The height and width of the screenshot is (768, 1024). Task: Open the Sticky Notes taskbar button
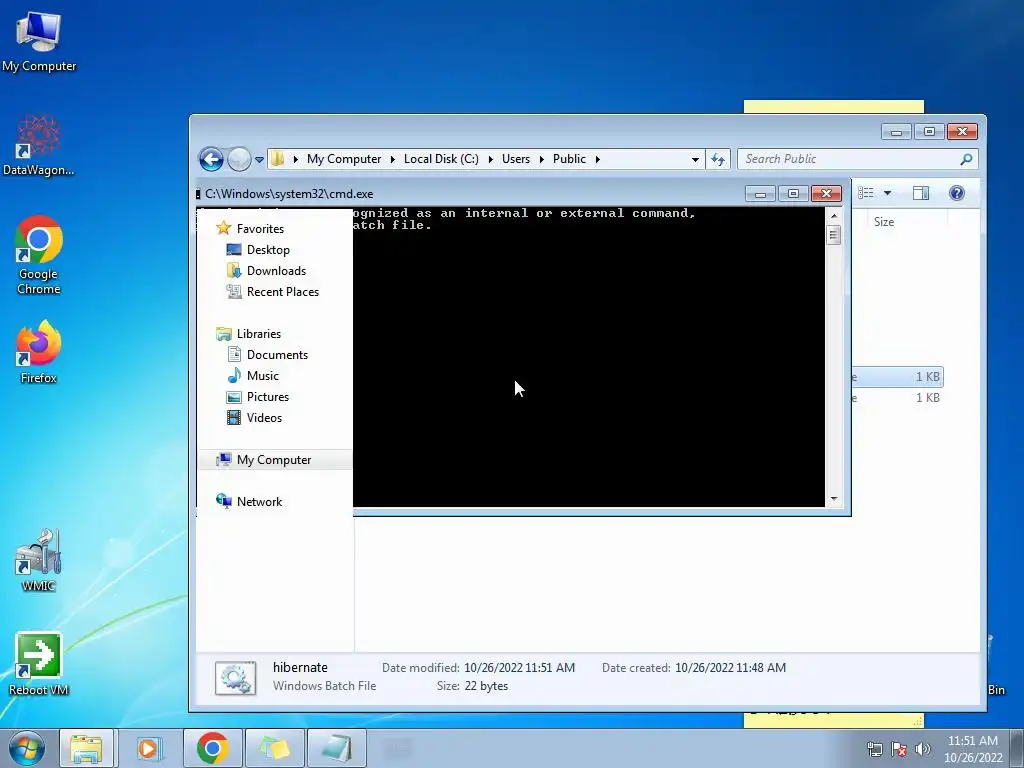click(274, 748)
